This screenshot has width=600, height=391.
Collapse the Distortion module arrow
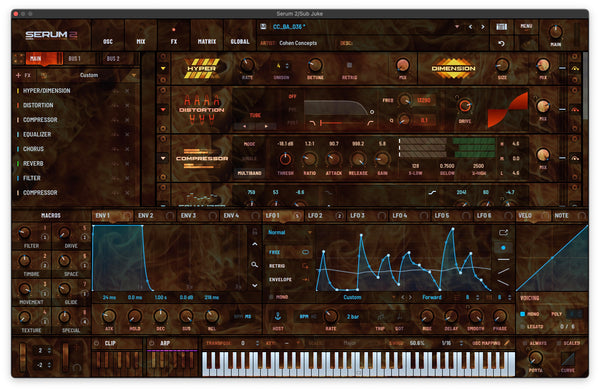[163, 109]
